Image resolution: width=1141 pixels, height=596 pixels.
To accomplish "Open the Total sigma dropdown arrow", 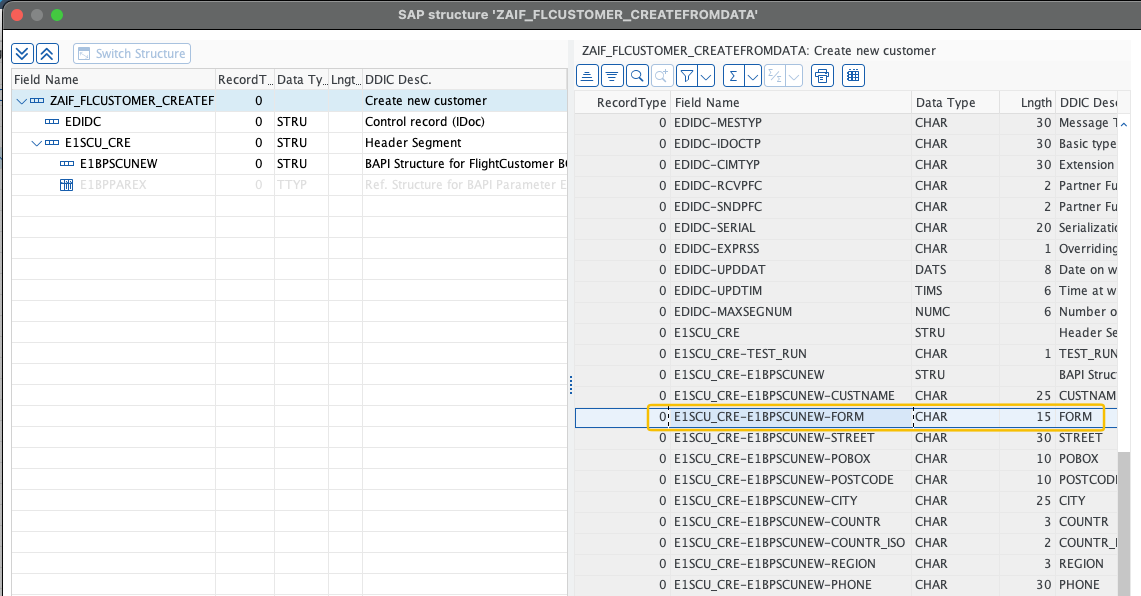I will click(x=753, y=76).
